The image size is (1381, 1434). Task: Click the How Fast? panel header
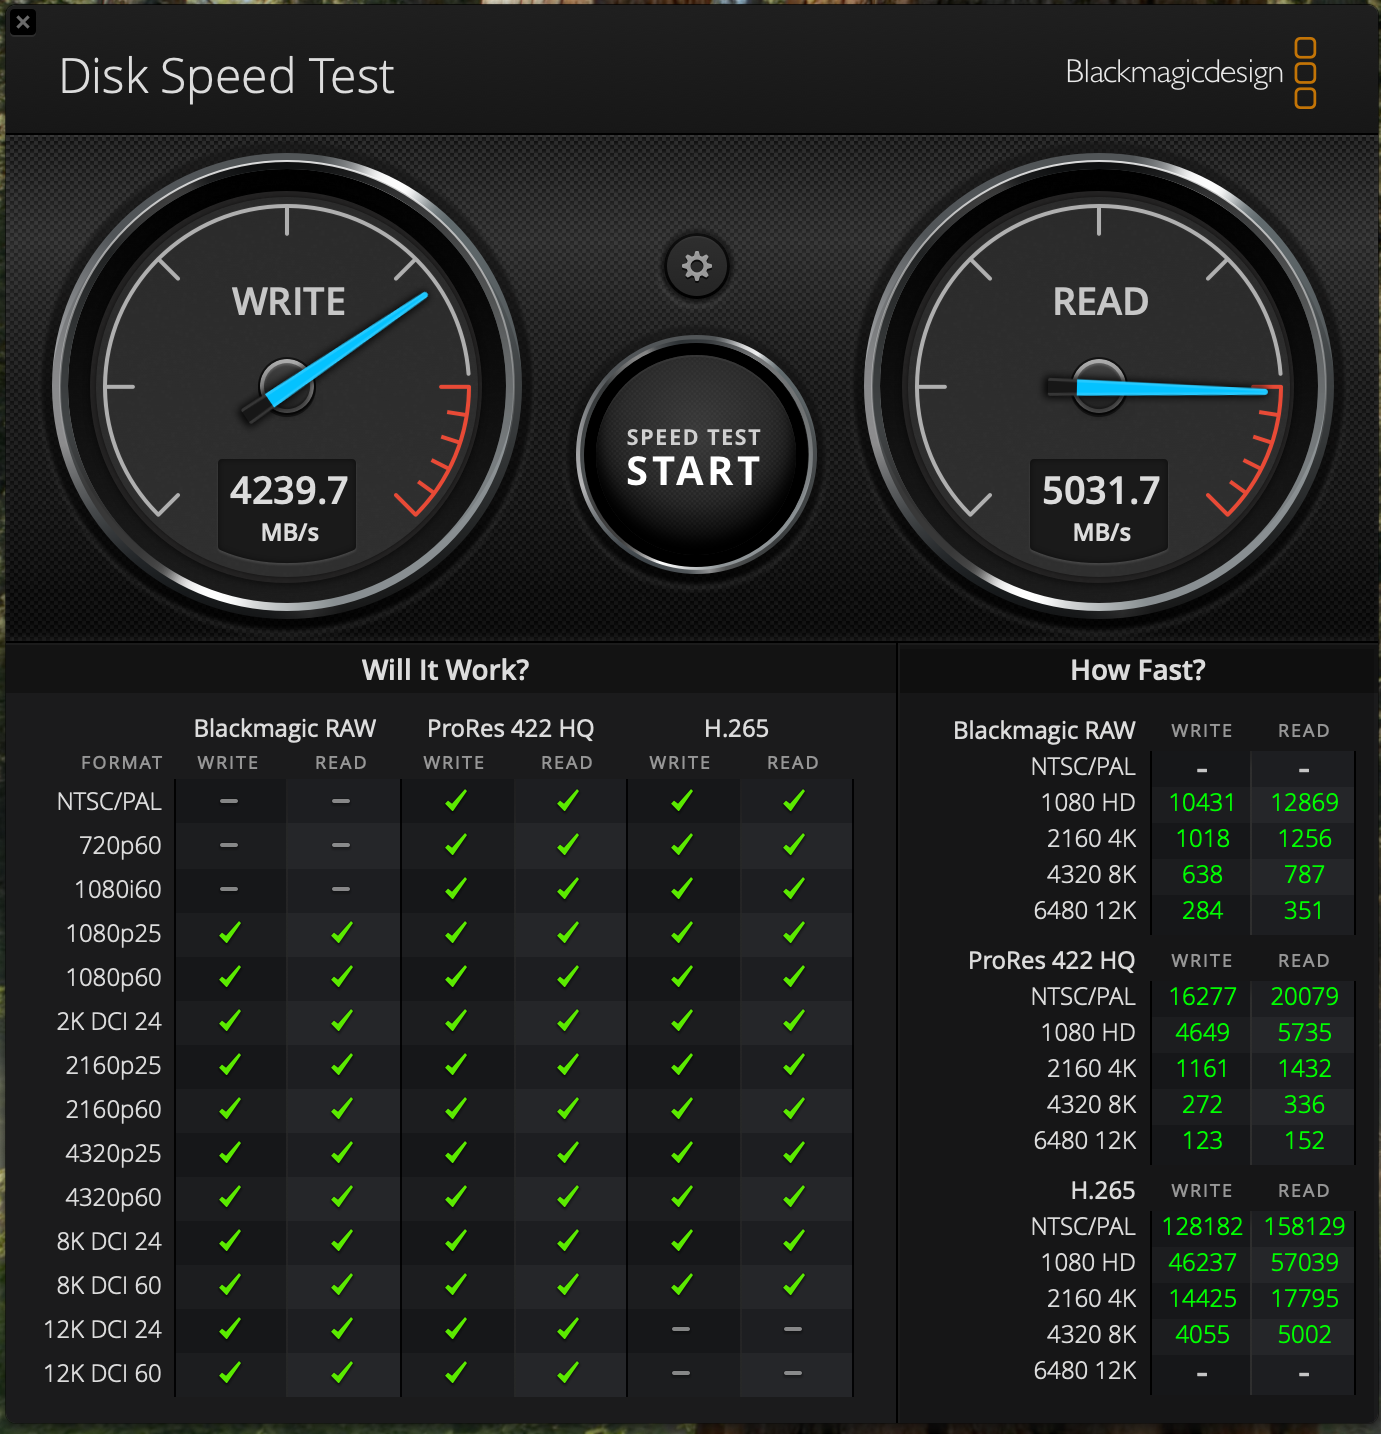(x=1138, y=669)
